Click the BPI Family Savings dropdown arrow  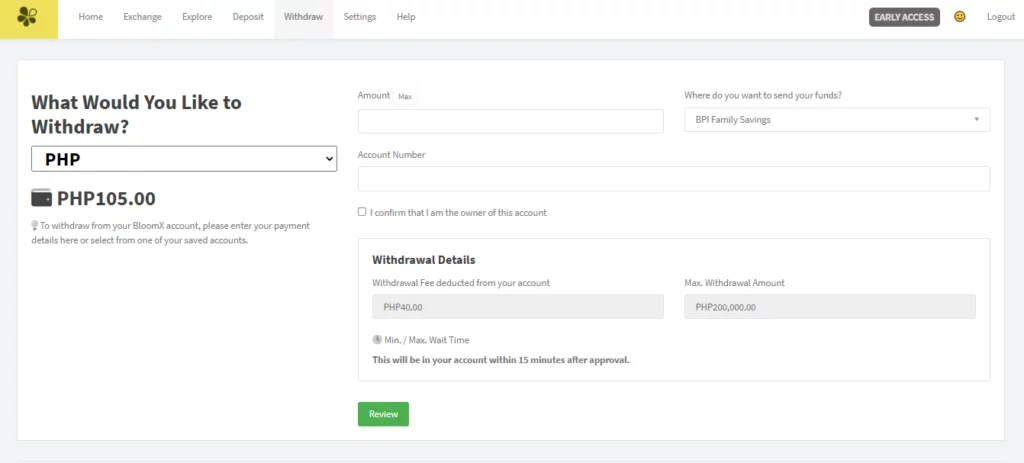coord(976,120)
